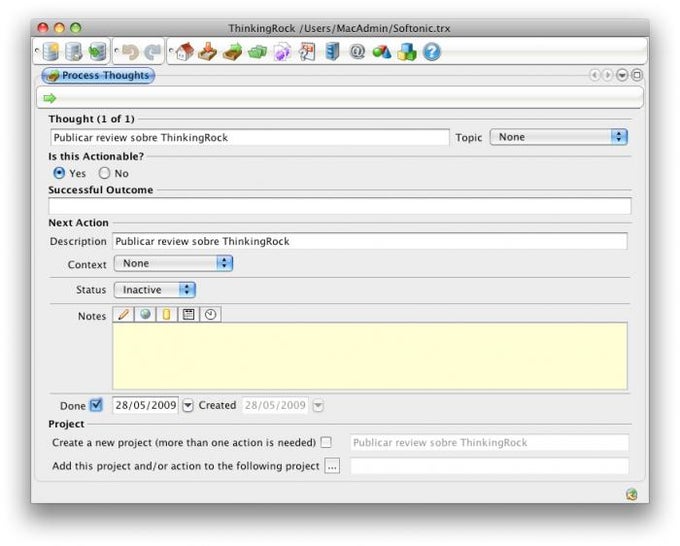The image size is (680, 546).
Task: Click the tab scroll right arrow
Action: pos(608,75)
